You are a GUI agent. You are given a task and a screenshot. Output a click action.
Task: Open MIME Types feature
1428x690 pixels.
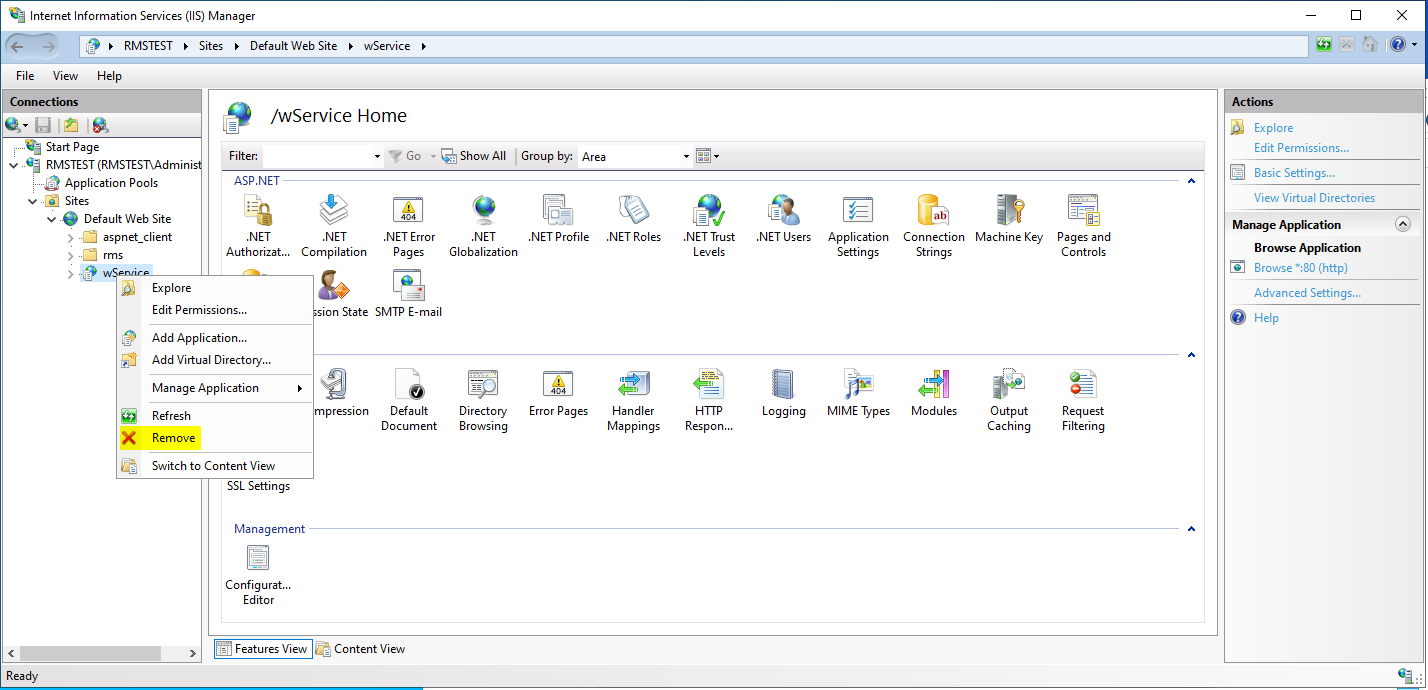tap(858, 393)
